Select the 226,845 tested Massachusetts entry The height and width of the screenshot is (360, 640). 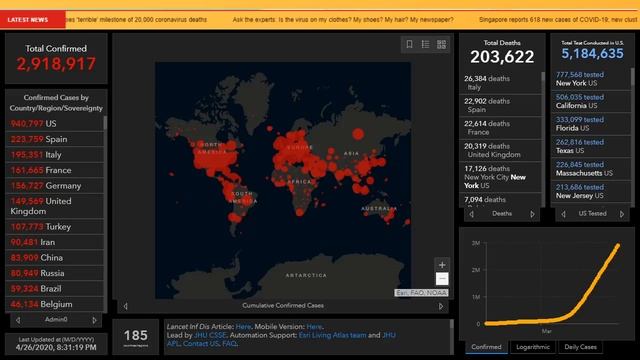591,169
